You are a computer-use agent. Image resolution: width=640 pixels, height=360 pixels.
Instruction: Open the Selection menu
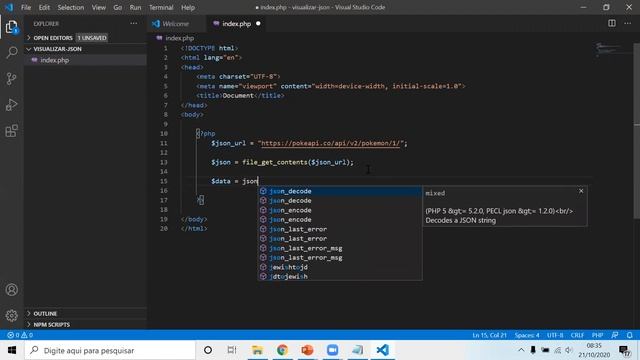point(71,7)
